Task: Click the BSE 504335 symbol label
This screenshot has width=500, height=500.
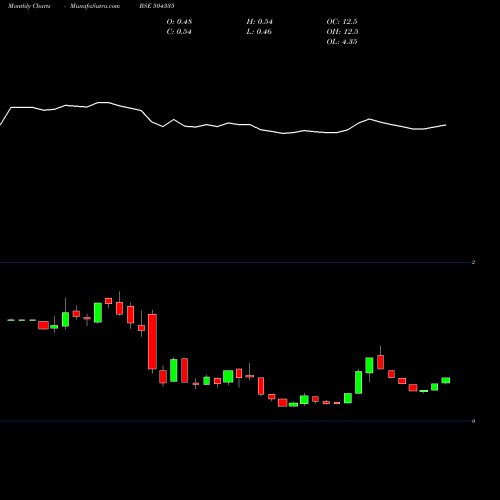Action: point(157,6)
